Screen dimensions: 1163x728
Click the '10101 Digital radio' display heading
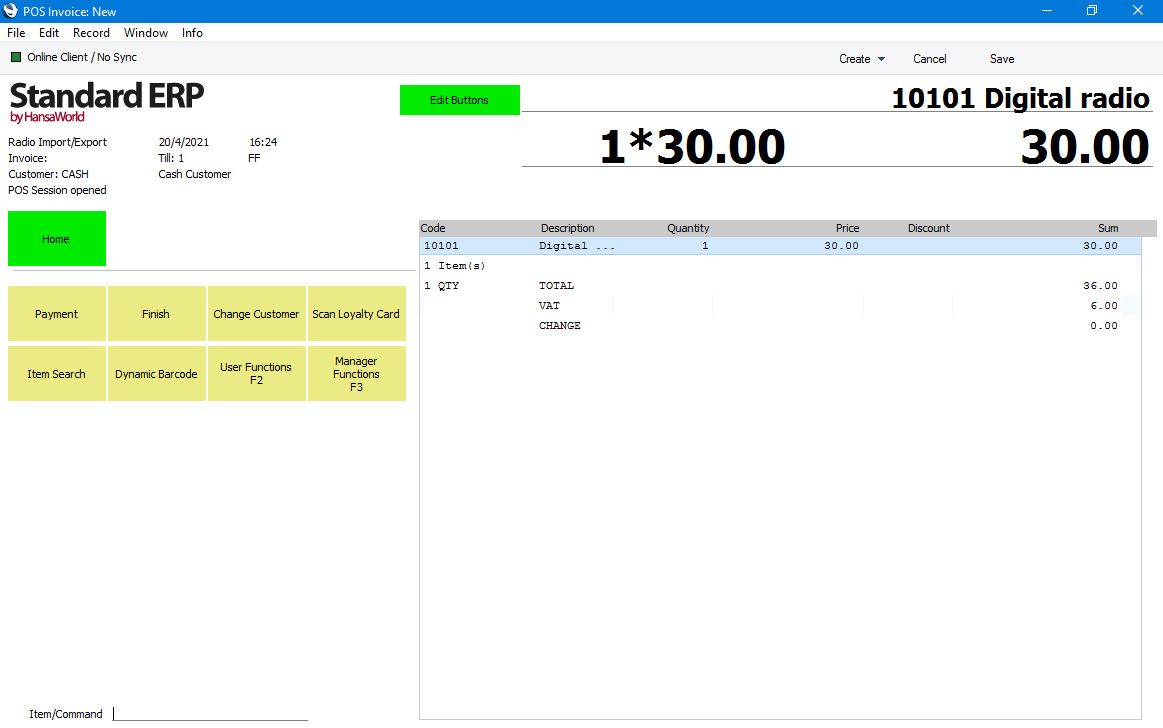1020,98
